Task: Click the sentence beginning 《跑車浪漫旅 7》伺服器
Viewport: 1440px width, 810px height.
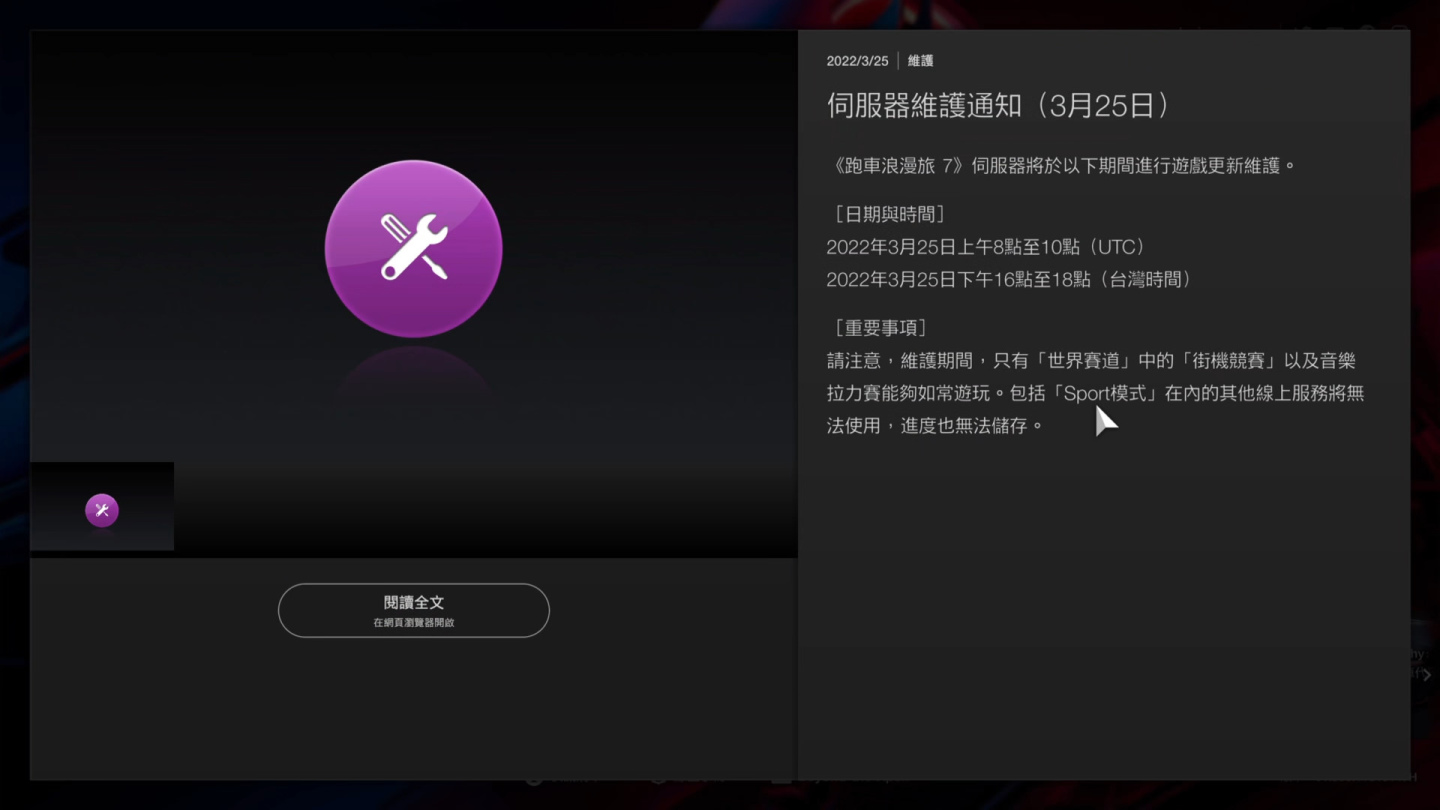Action: (x=1062, y=166)
